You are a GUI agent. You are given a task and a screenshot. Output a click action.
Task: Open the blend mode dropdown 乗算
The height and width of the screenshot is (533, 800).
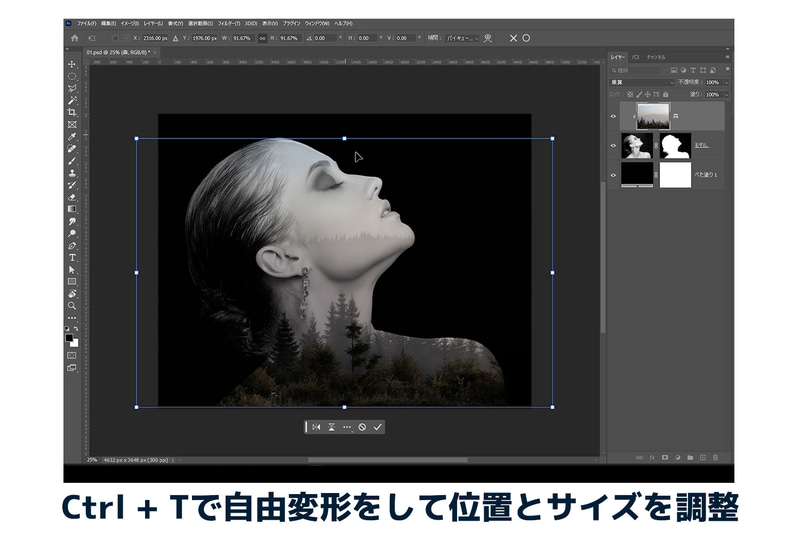click(x=642, y=82)
